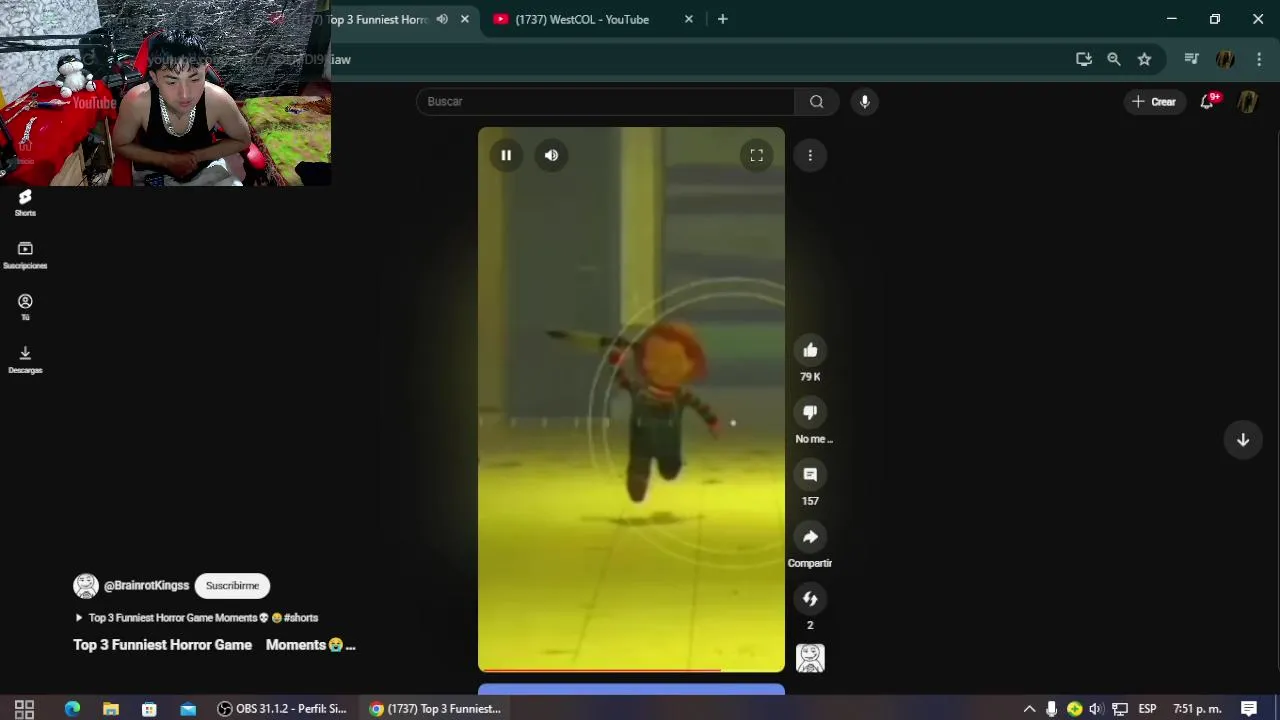Viewport: 1280px width, 720px height.
Task: Select the Top 3 Funniest Horror tab
Action: 380,19
